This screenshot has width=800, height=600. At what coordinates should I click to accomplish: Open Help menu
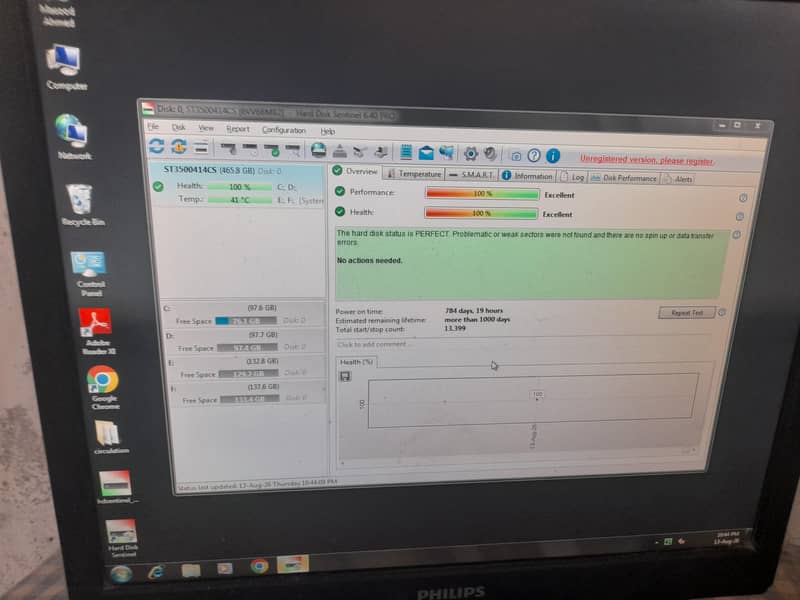coord(328,131)
